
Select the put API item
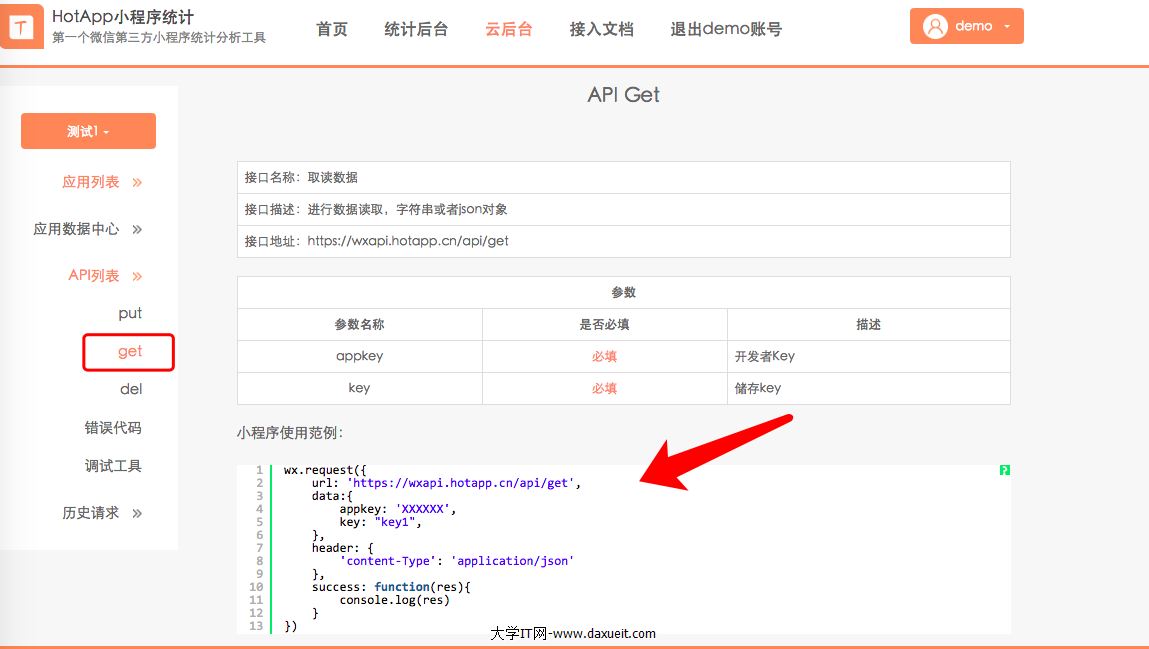click(x=130, y=313)
